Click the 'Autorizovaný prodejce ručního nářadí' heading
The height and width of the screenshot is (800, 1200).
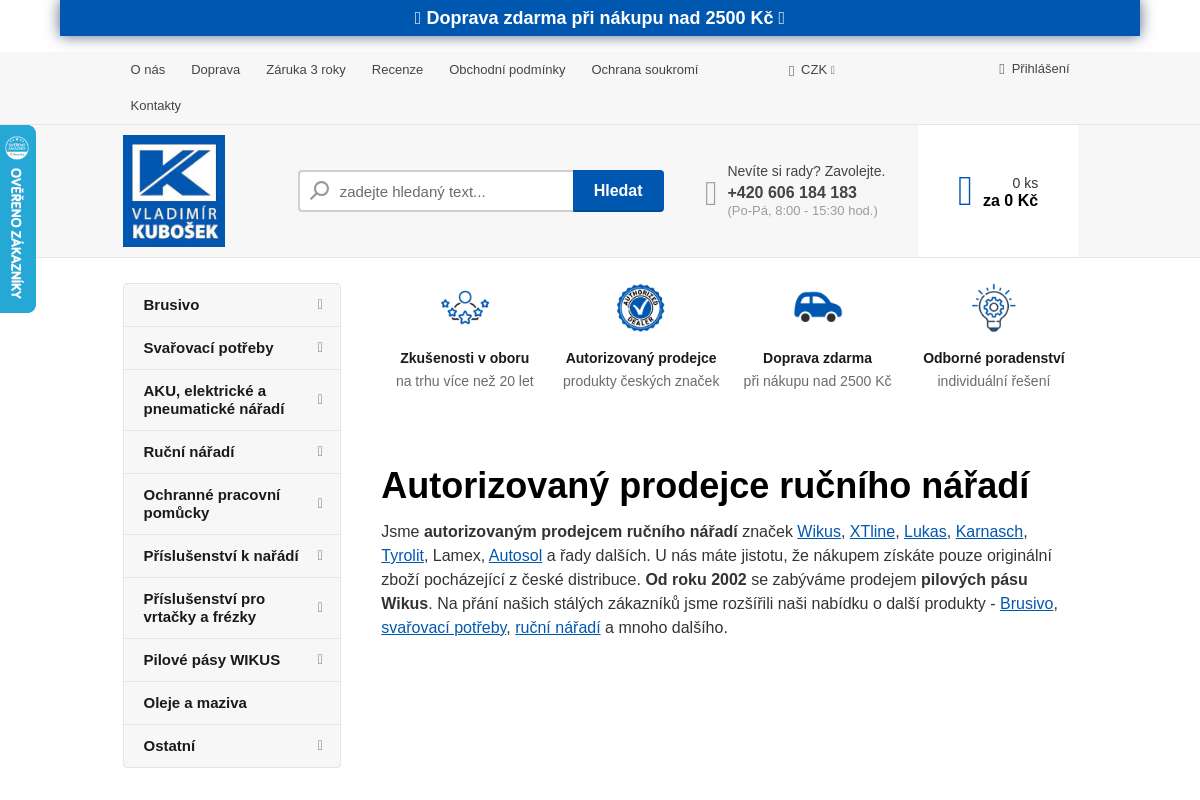click(705, 486)
